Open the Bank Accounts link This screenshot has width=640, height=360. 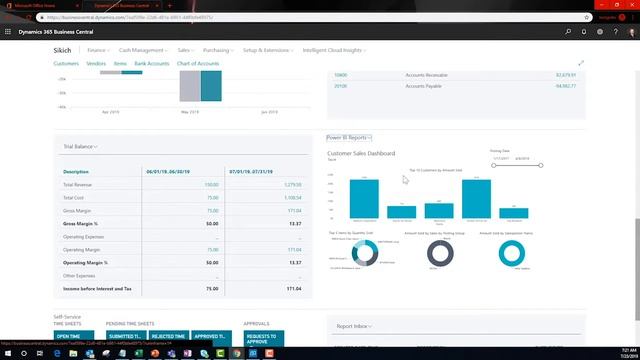[x=152, y=64]
